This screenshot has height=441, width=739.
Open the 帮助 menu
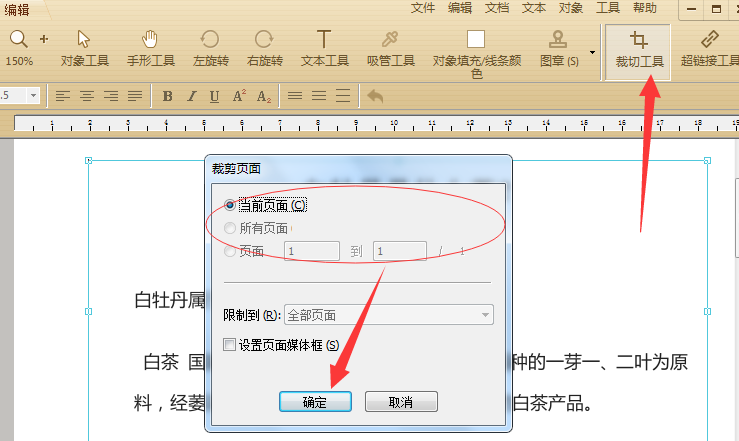tap(645, 8)
